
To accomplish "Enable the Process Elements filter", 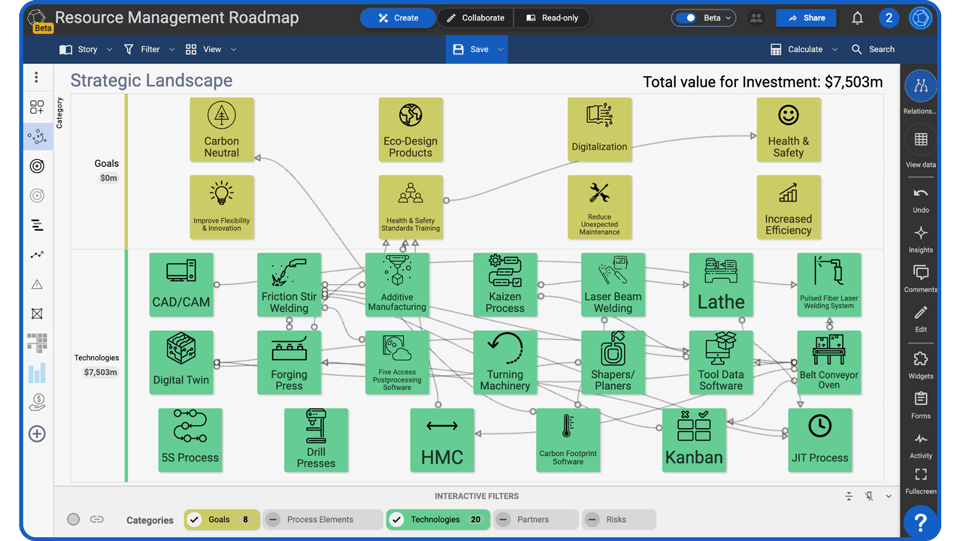I will pyautogui.click(x=273, y=520).
